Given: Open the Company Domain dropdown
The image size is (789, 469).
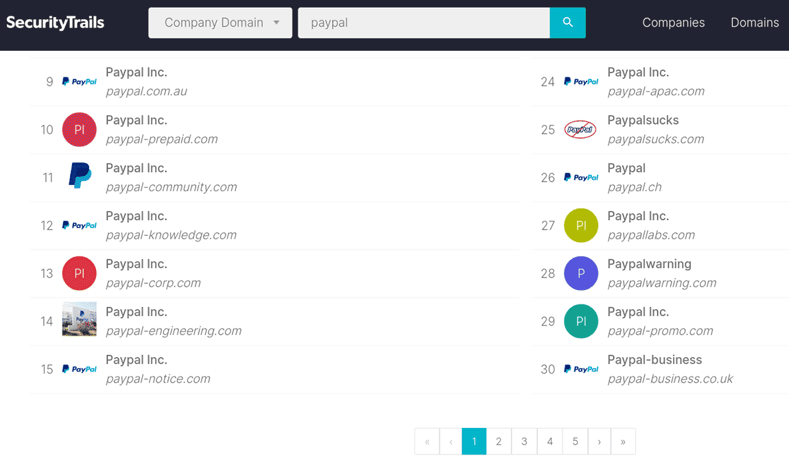Looking at the screenshot, I should tap(220, 23).
